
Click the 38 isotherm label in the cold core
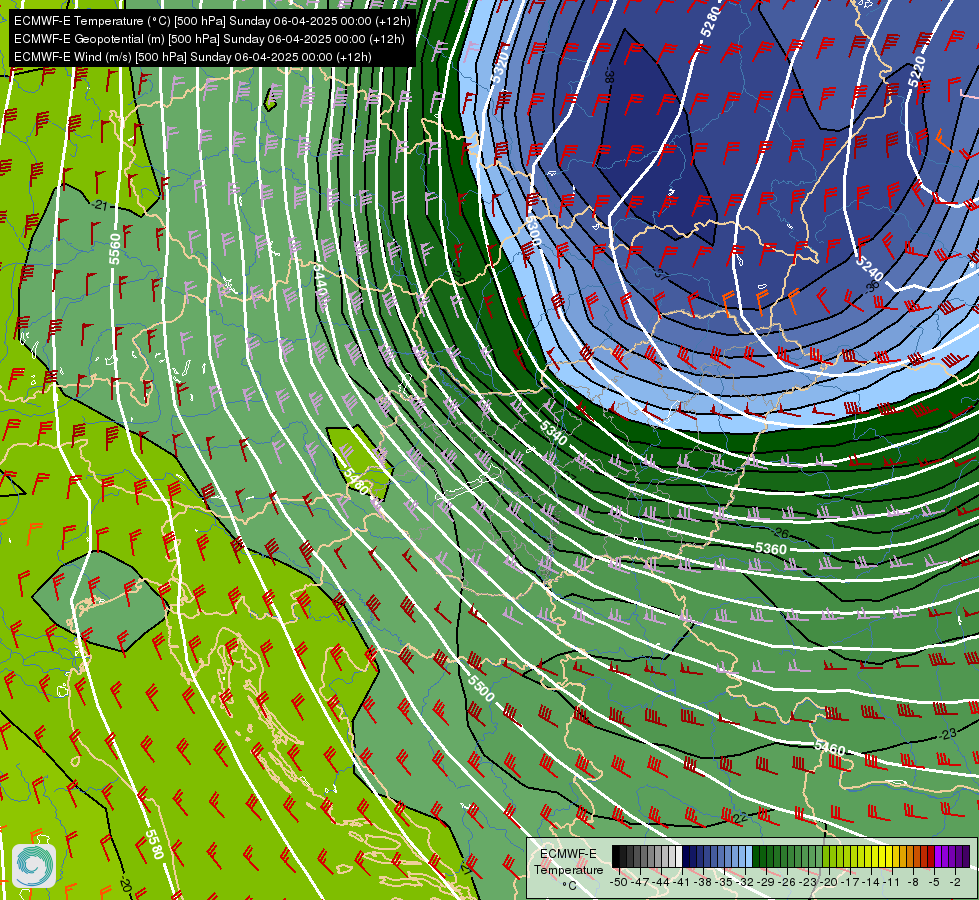tap(609, 77)
